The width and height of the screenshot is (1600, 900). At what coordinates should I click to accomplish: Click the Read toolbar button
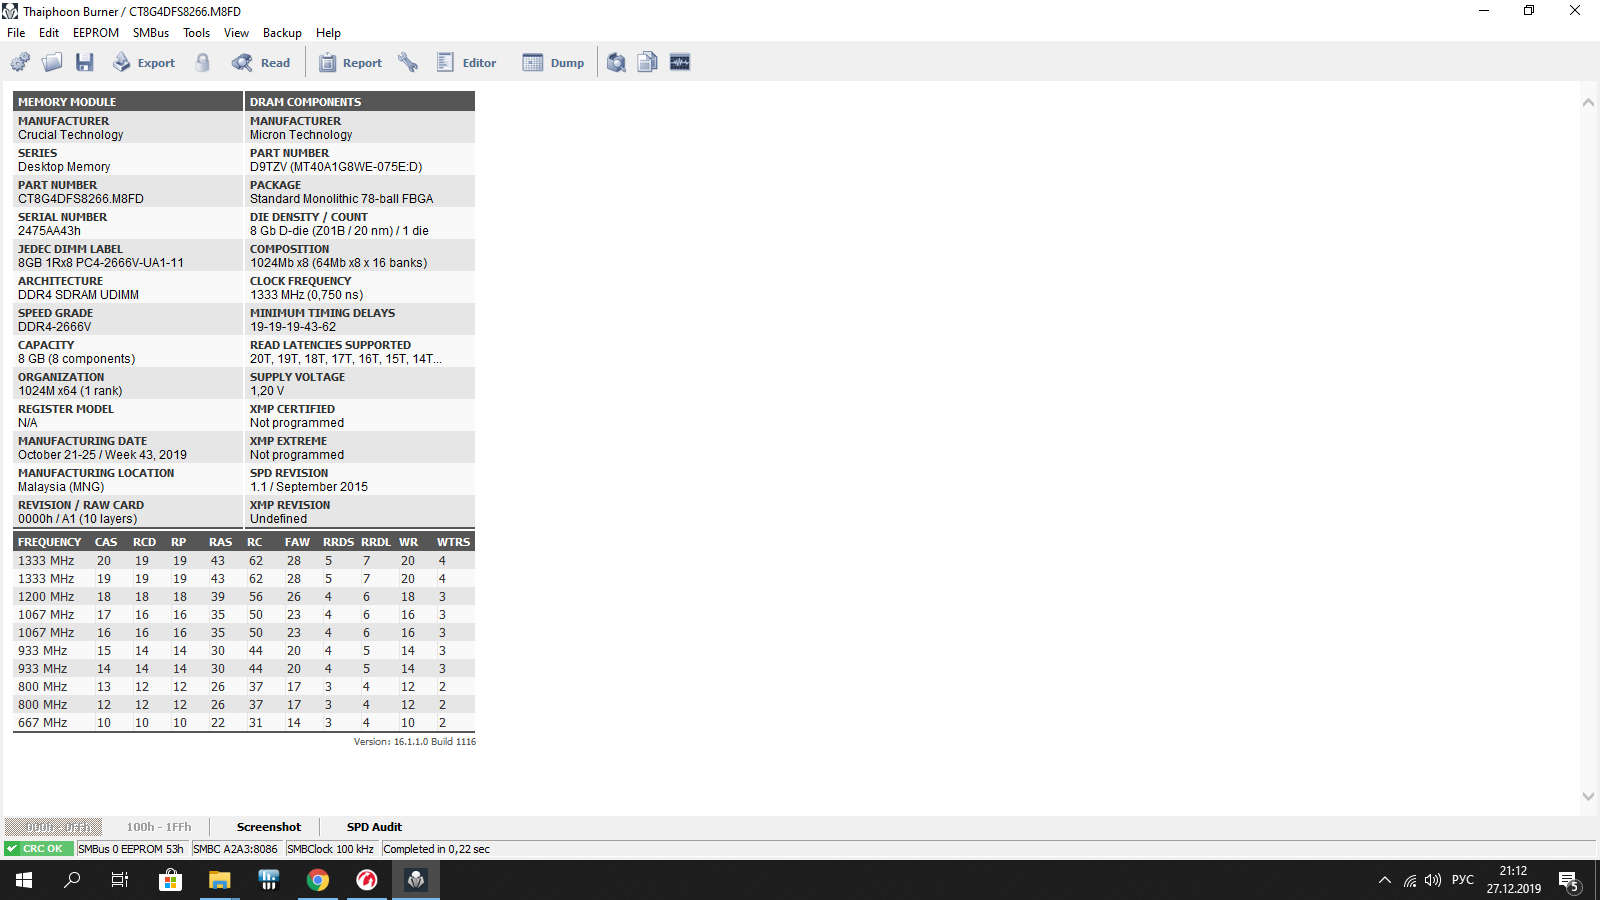(261, 63)
